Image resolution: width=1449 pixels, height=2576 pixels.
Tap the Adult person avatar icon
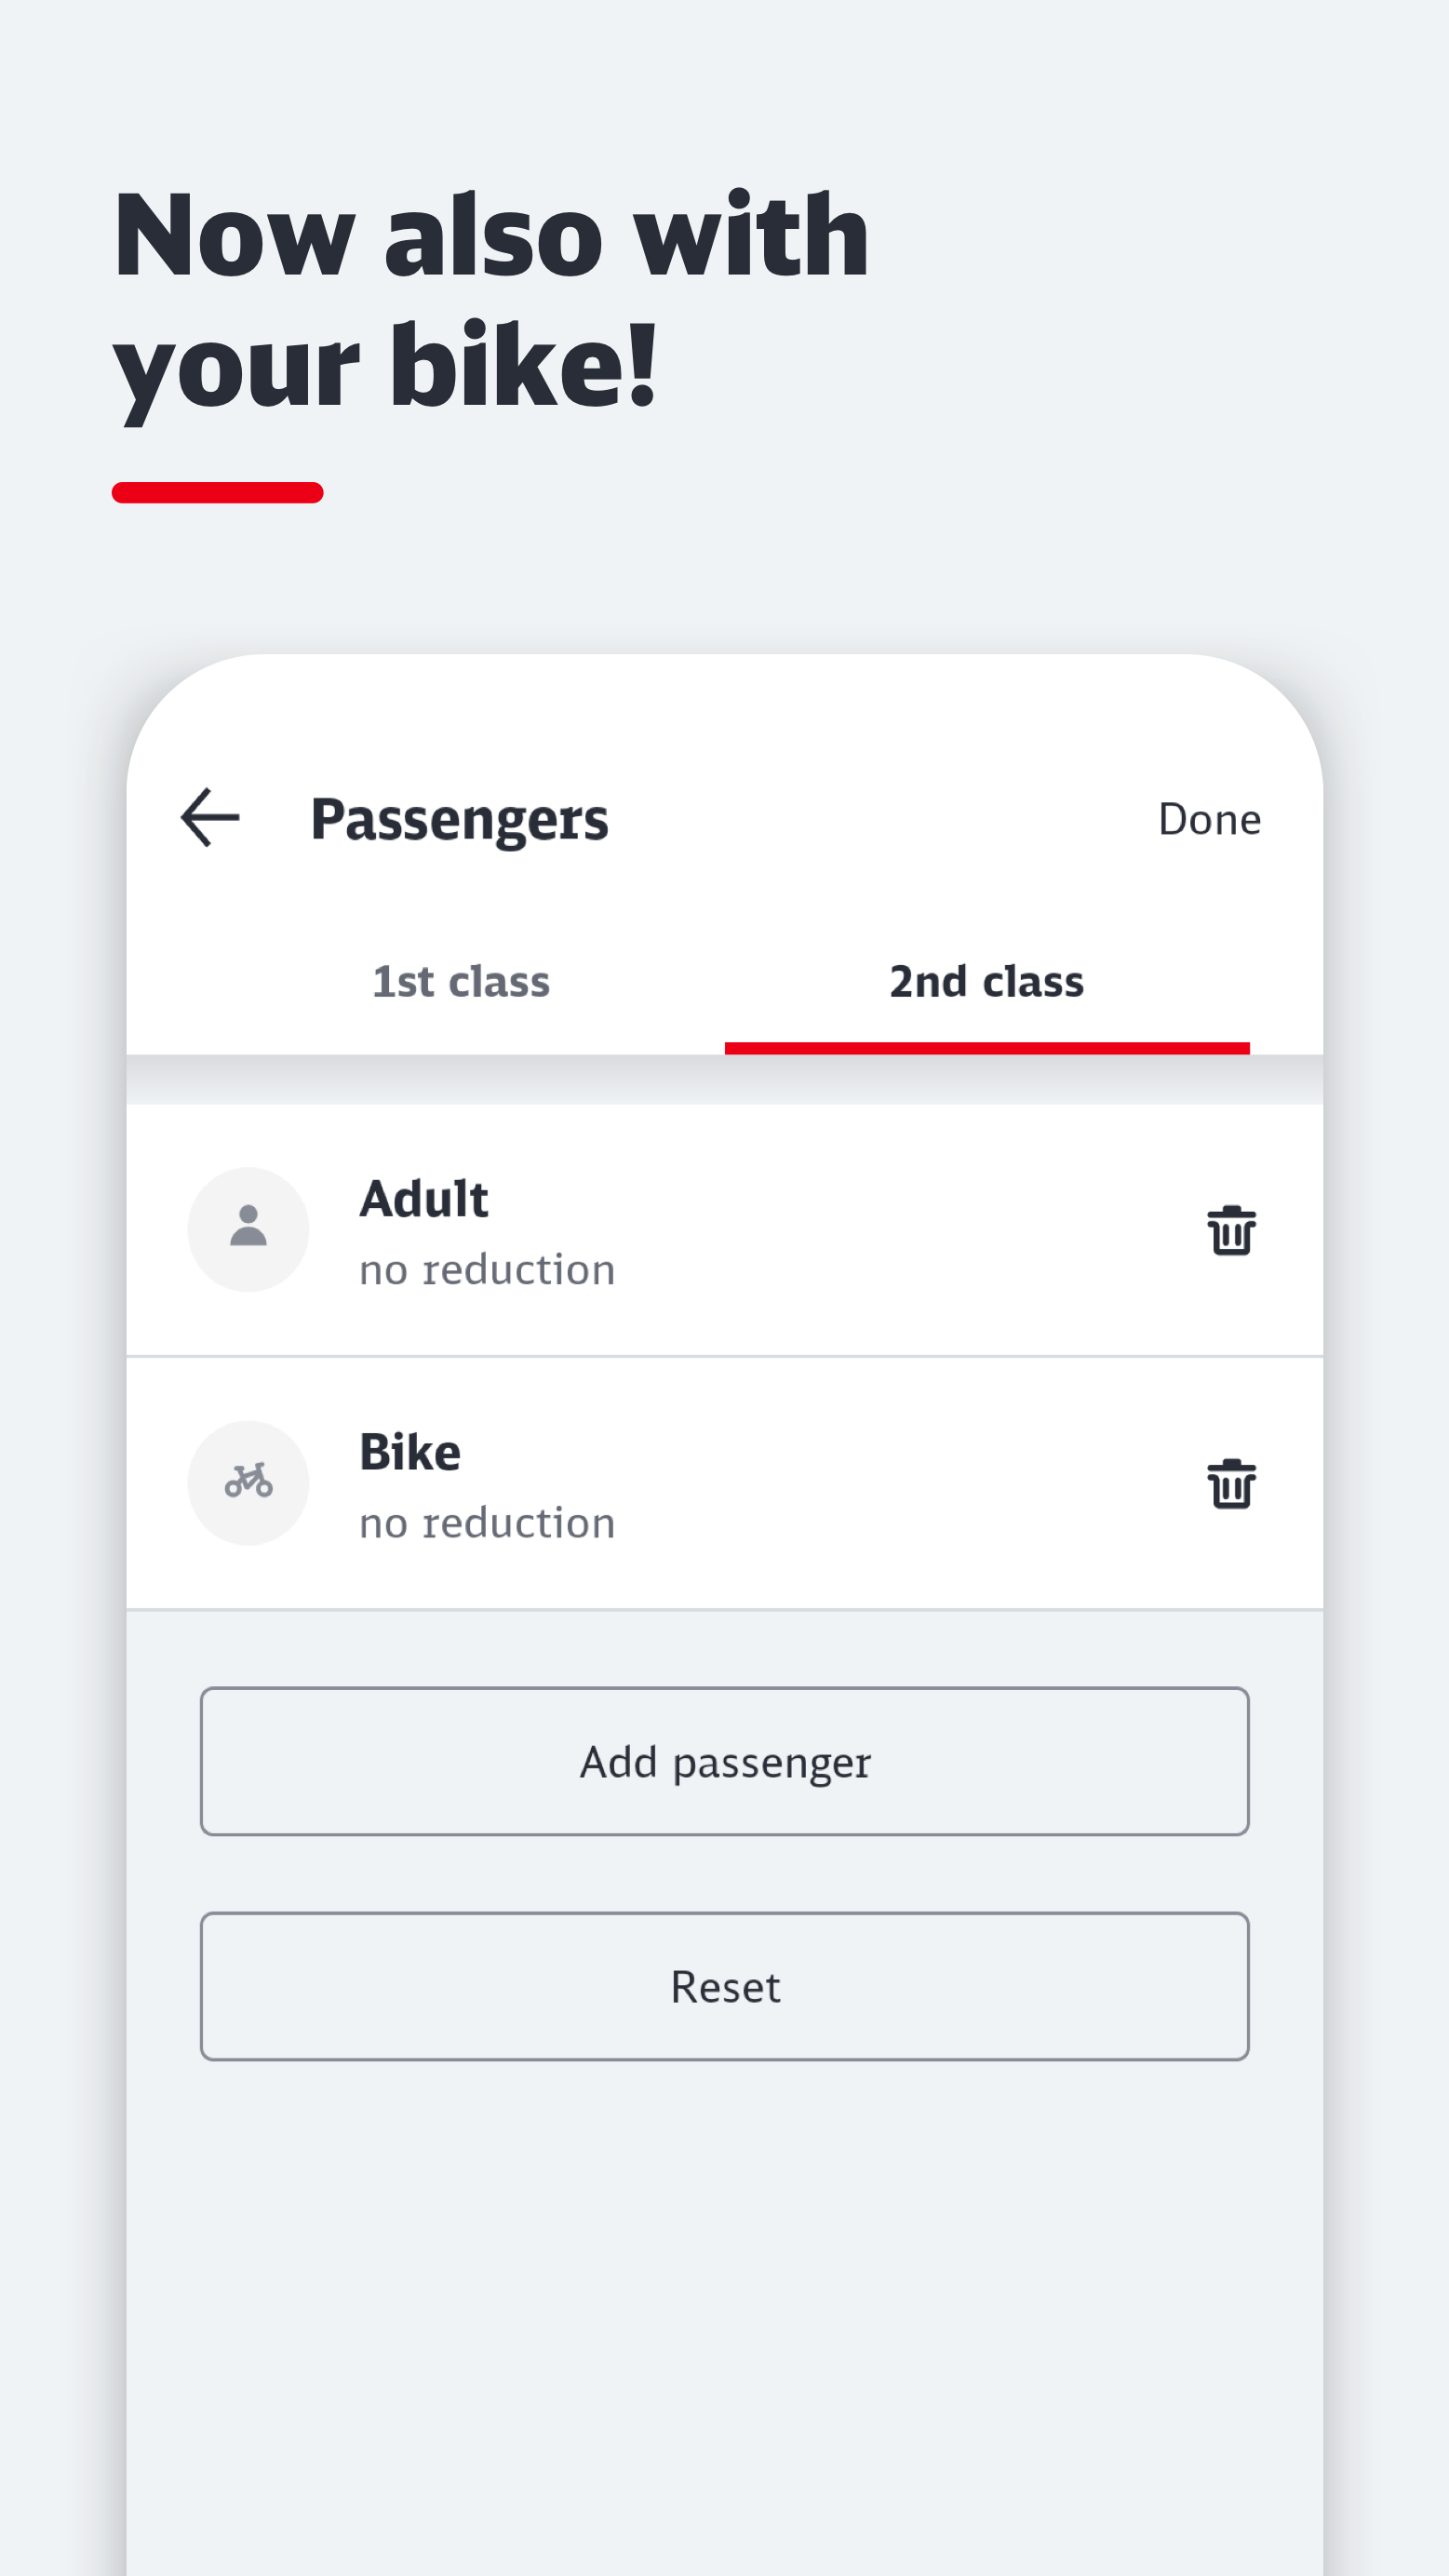point(248,1229)
